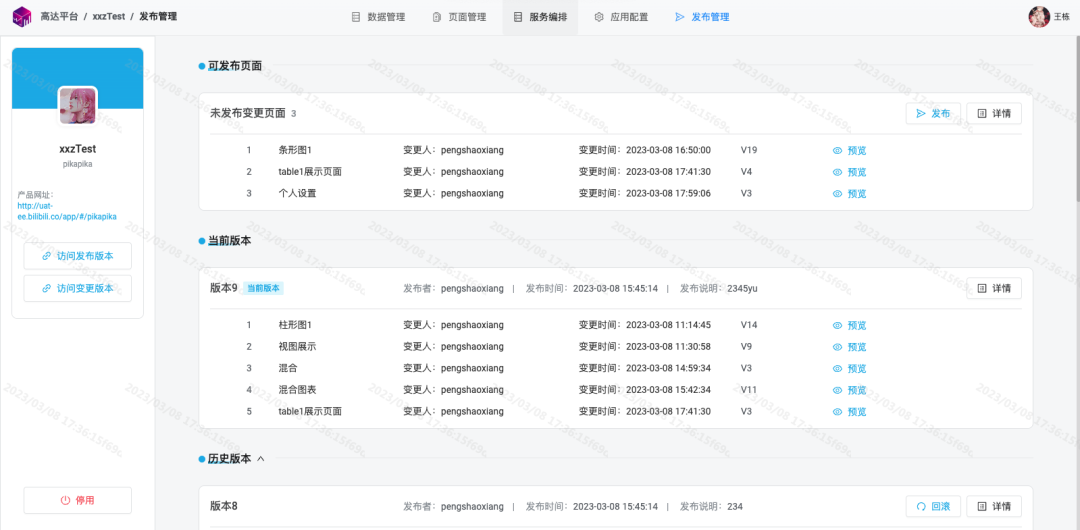Screen dimensions: 1080x530
Task: Open 详情 for 版本8
Action: pos(994,507)
